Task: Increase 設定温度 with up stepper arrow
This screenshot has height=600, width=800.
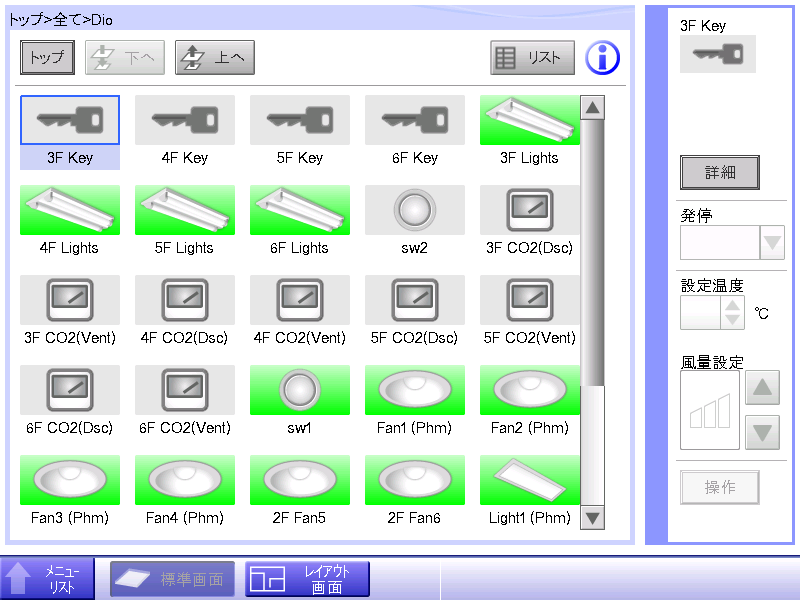Action: point(733,306)
